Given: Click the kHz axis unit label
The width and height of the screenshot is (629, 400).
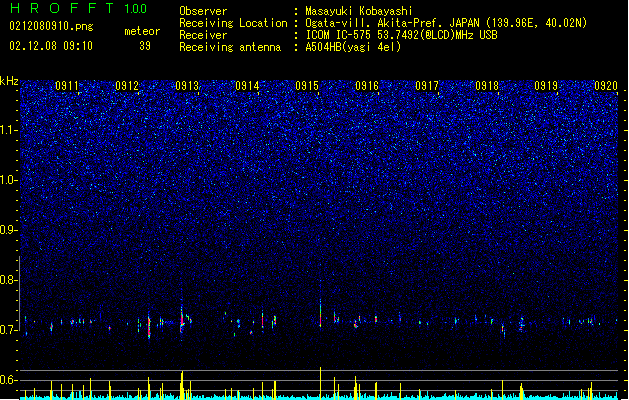Looking at the screenshot, I should [9, 81].
